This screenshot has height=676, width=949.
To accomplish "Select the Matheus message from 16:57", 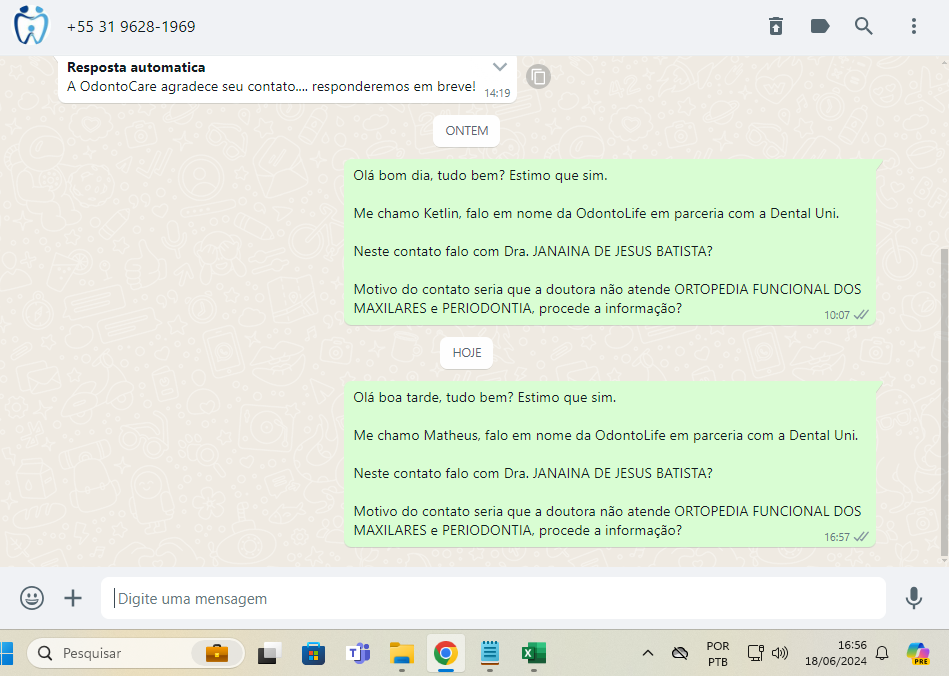I will coord(609,464).
